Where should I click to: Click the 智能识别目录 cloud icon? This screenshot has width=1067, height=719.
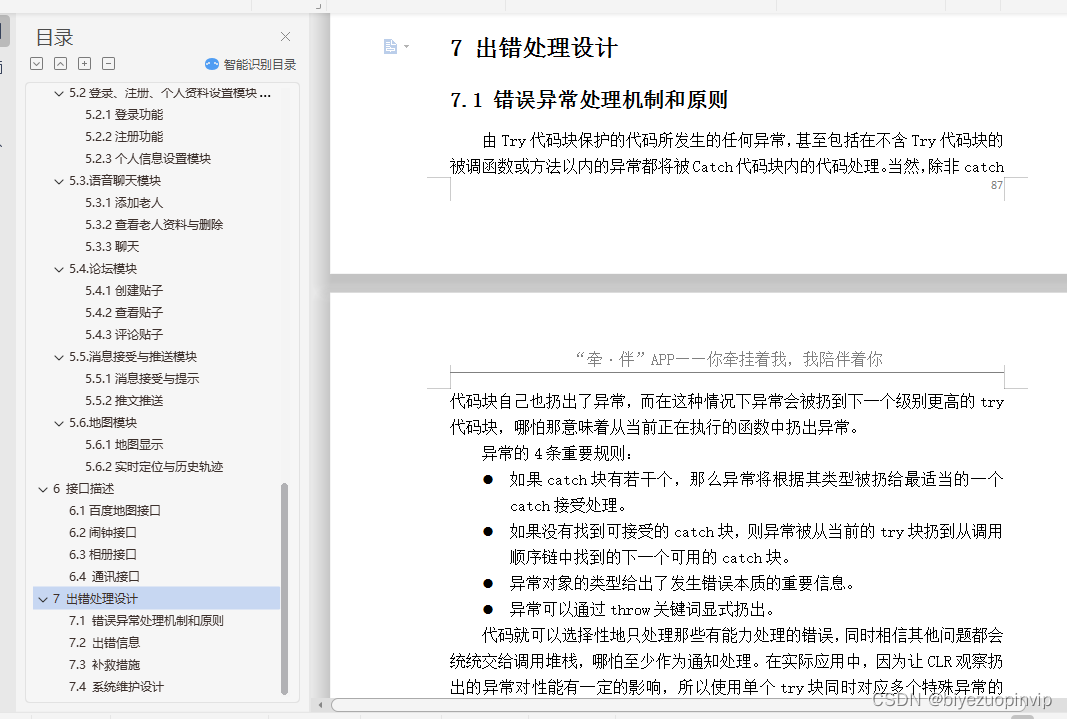212,64
